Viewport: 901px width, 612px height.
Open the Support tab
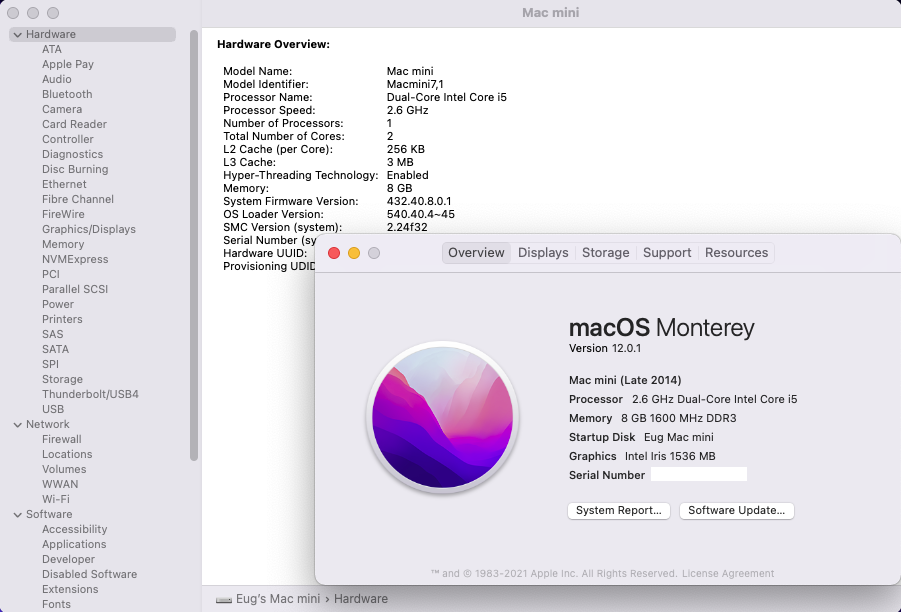pyautogui.click(x=667, y=253)
